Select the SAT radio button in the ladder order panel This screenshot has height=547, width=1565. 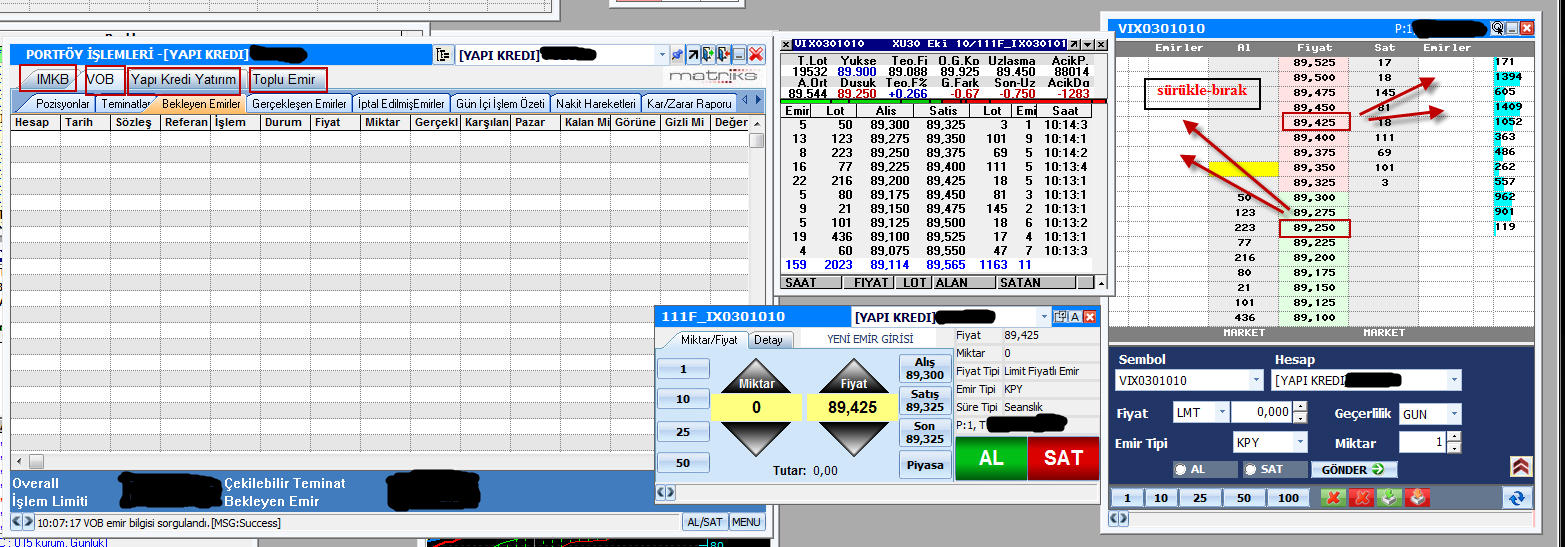1250,469
